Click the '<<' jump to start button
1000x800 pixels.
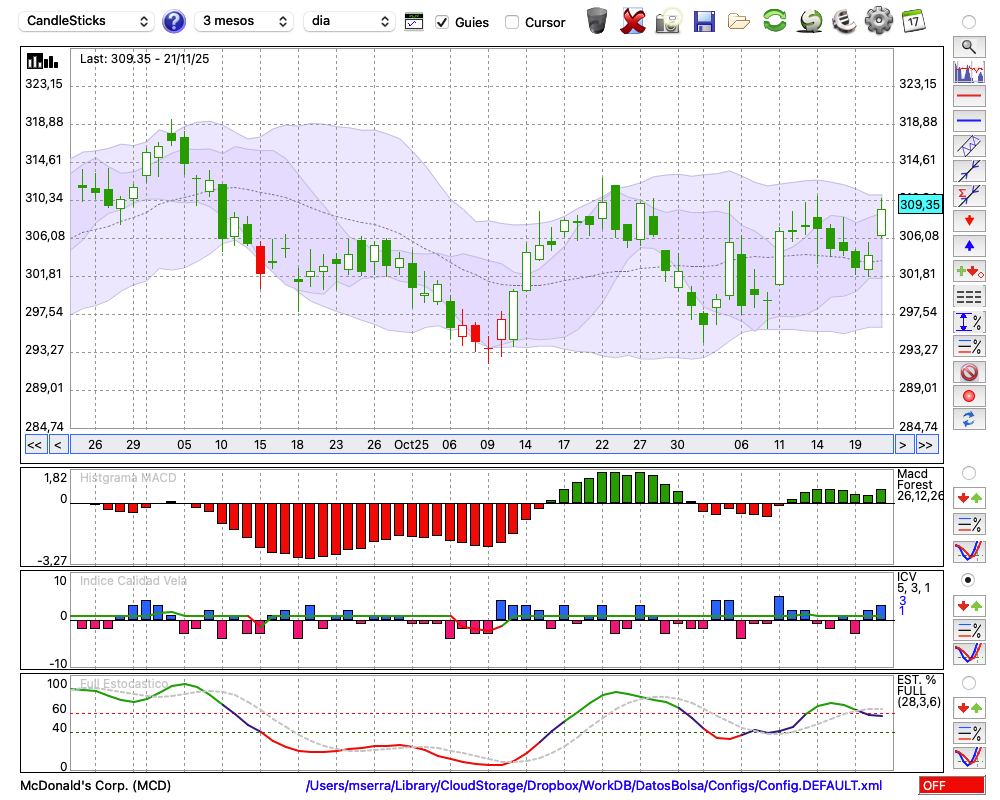[34, 444]
